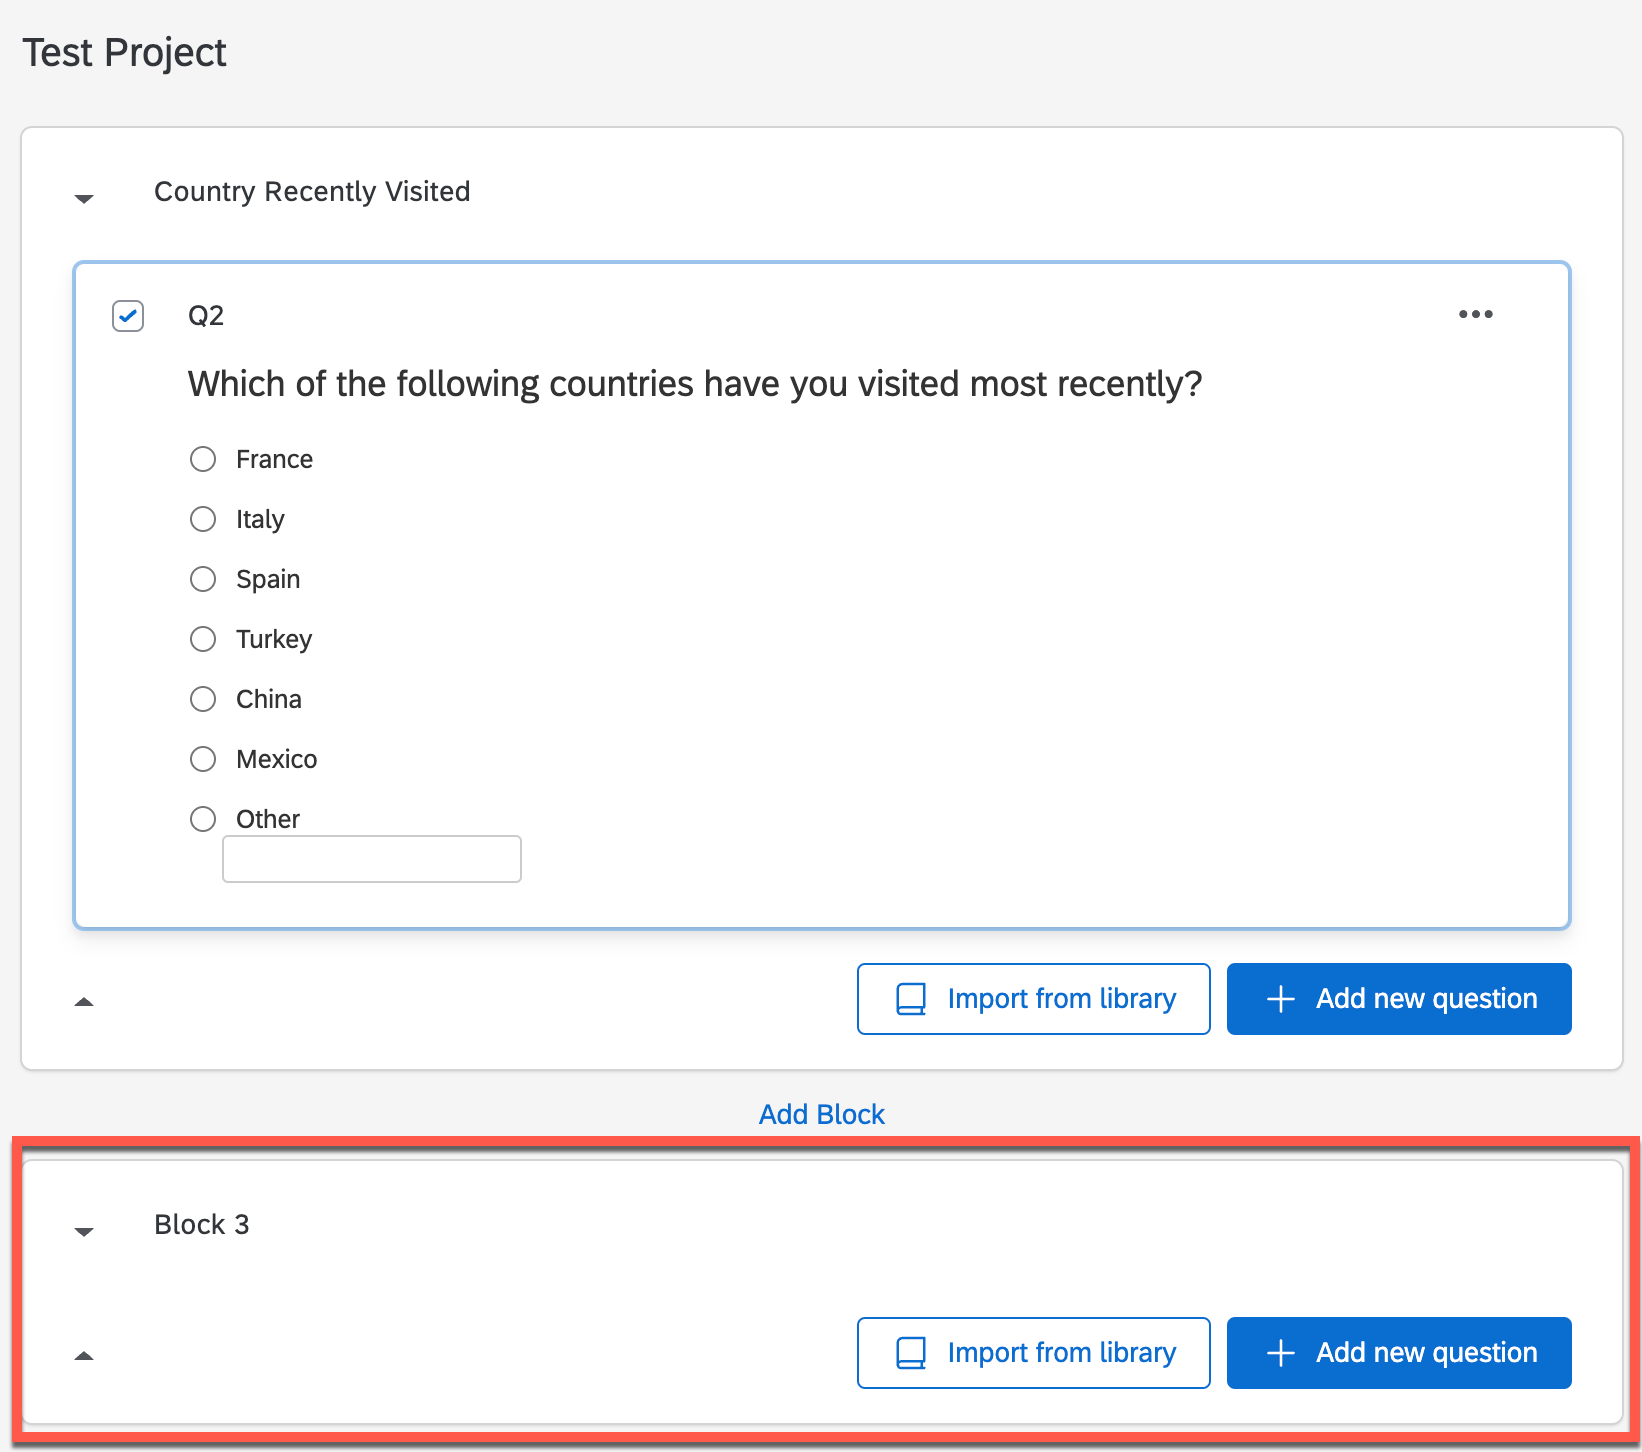The width and height of the screenshot is (1642, 1452).
Task: Click plus icon in first Add new question
Action: [x=1280, y=999]
